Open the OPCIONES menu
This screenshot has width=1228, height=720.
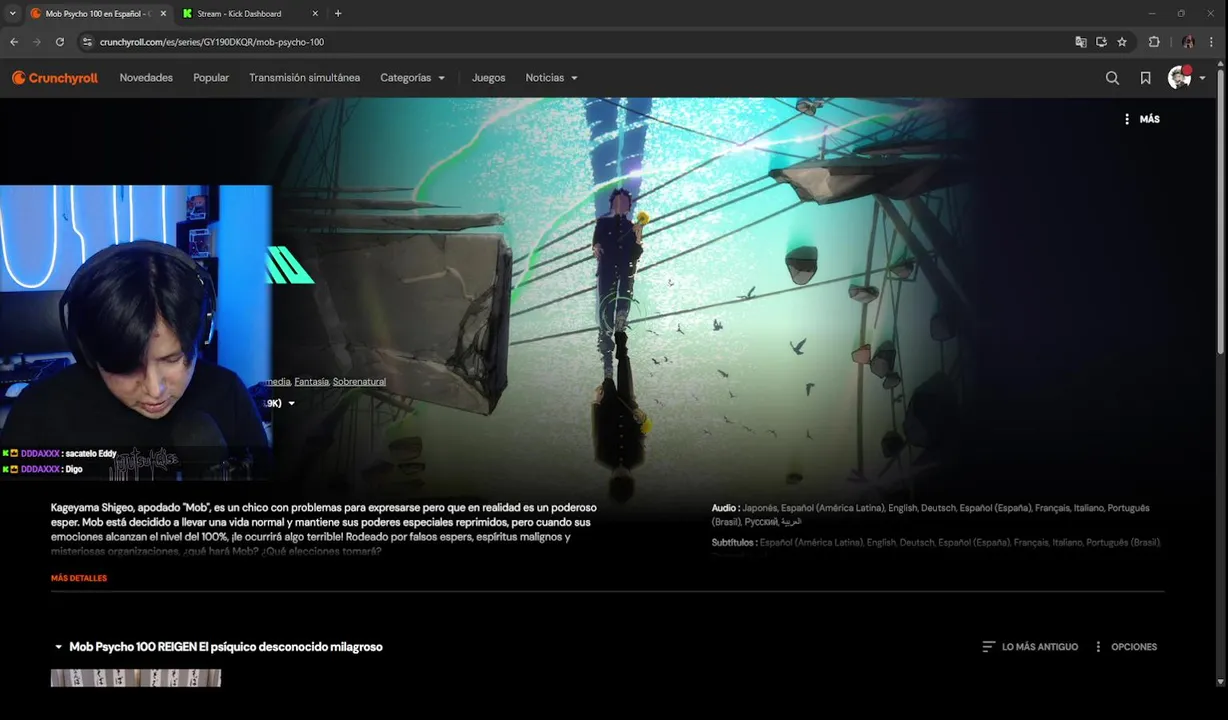pyautogui.click(x=1125, y=647)
